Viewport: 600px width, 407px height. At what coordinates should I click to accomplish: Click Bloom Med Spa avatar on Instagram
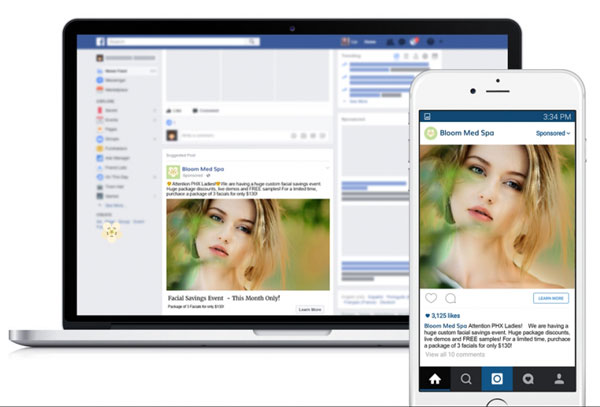pos(431,132)
